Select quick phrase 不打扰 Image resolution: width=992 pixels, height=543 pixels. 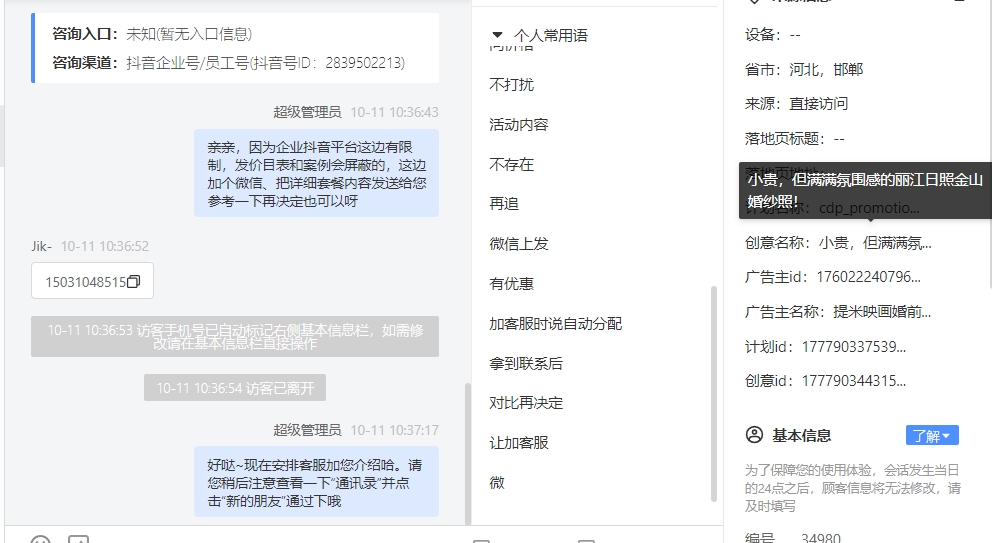(511, 85)
